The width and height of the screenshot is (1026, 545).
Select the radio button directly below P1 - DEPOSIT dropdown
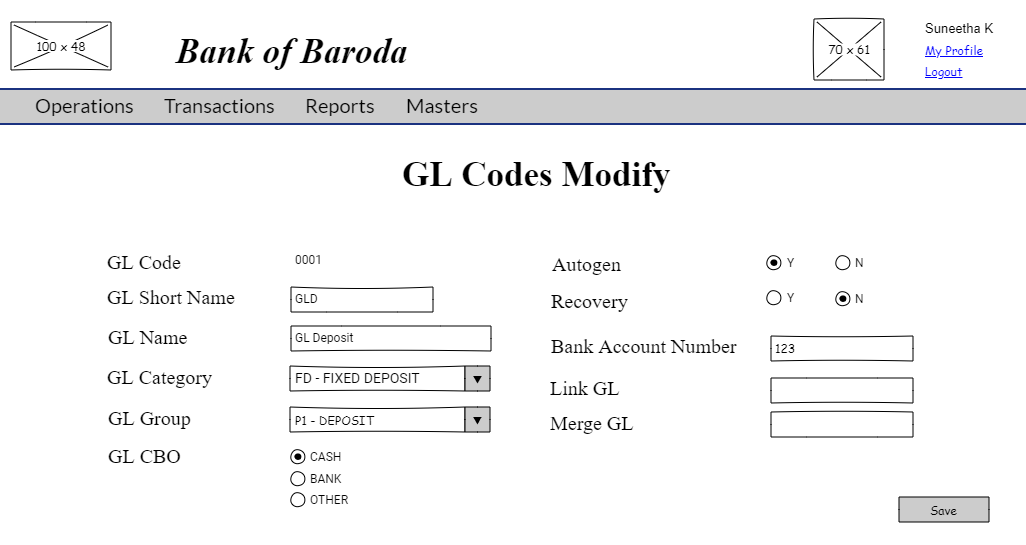(298, 457)
